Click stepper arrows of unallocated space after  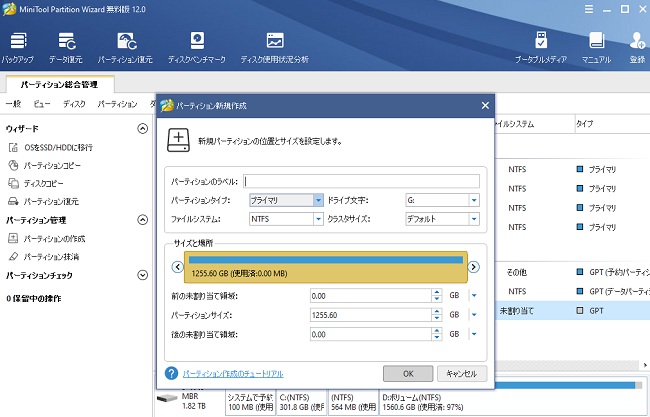click(437, 334)
